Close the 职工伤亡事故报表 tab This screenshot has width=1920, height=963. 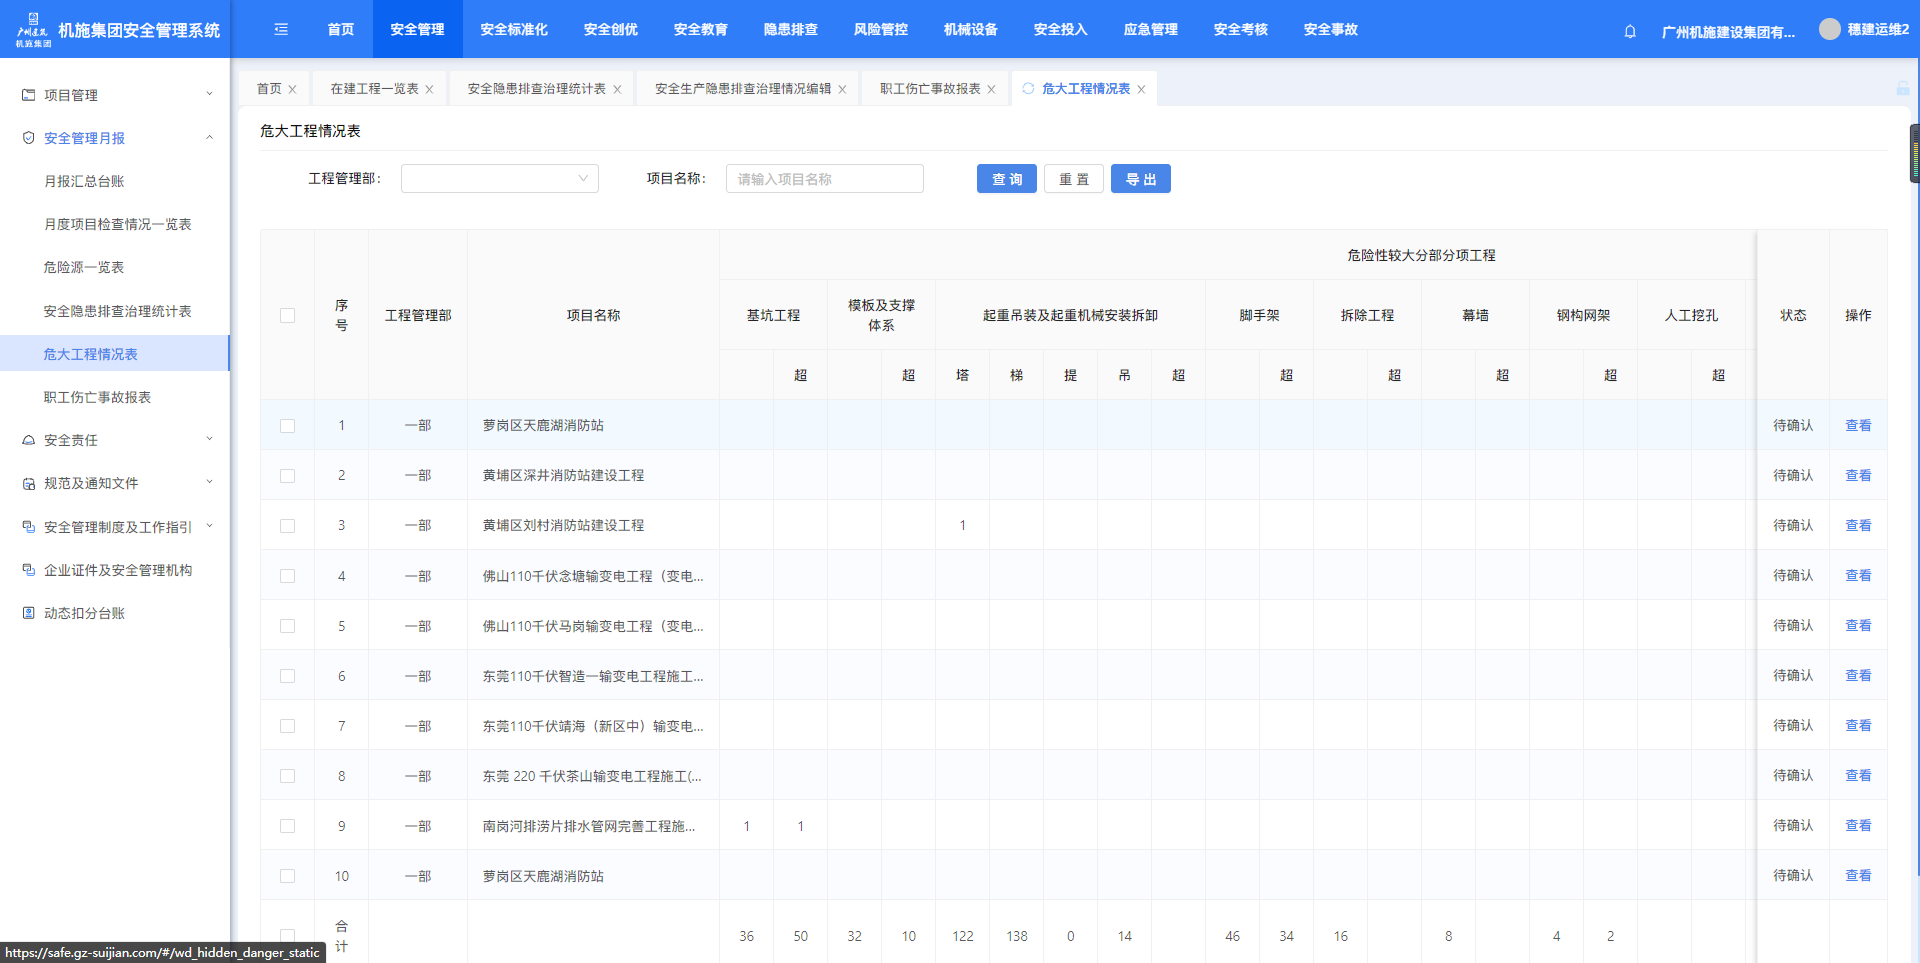(x=991, y=89)
